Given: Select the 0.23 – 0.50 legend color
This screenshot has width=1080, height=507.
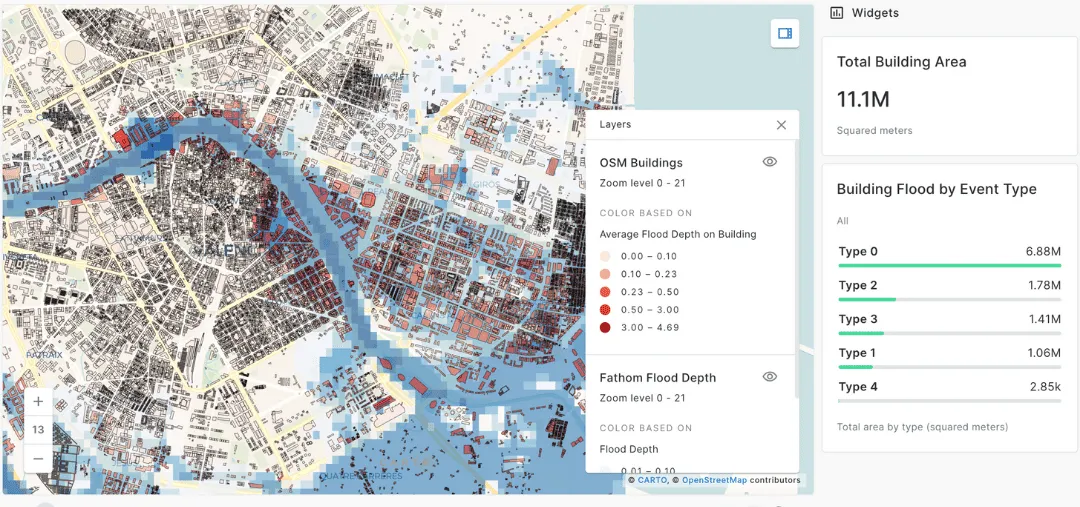Looking at the screenshot, I should pyautogui.click(x=606, y=292).
